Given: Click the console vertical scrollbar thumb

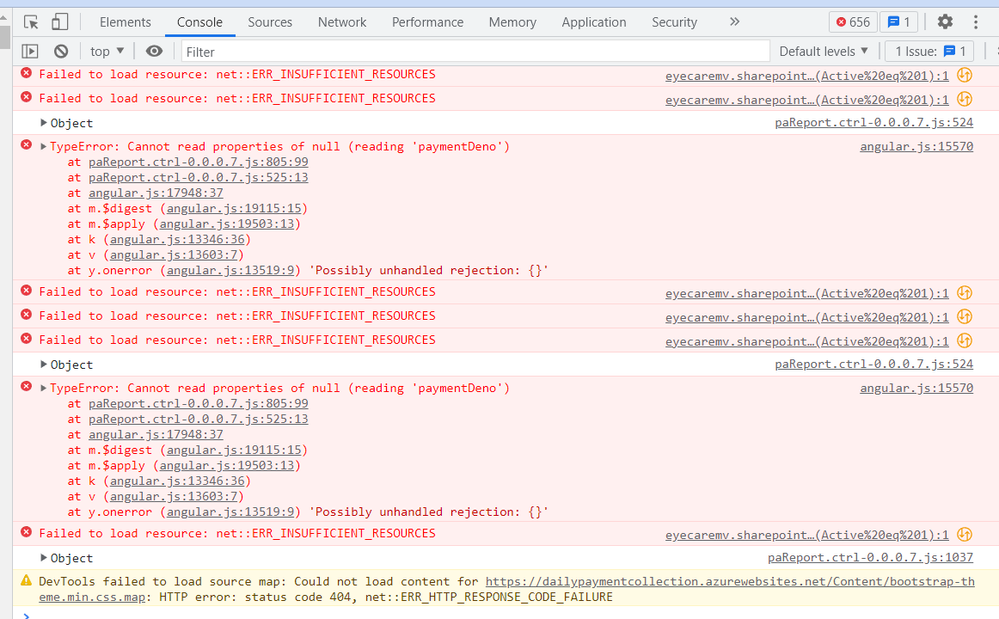Looking at the screenshot, I should [5, 38].
